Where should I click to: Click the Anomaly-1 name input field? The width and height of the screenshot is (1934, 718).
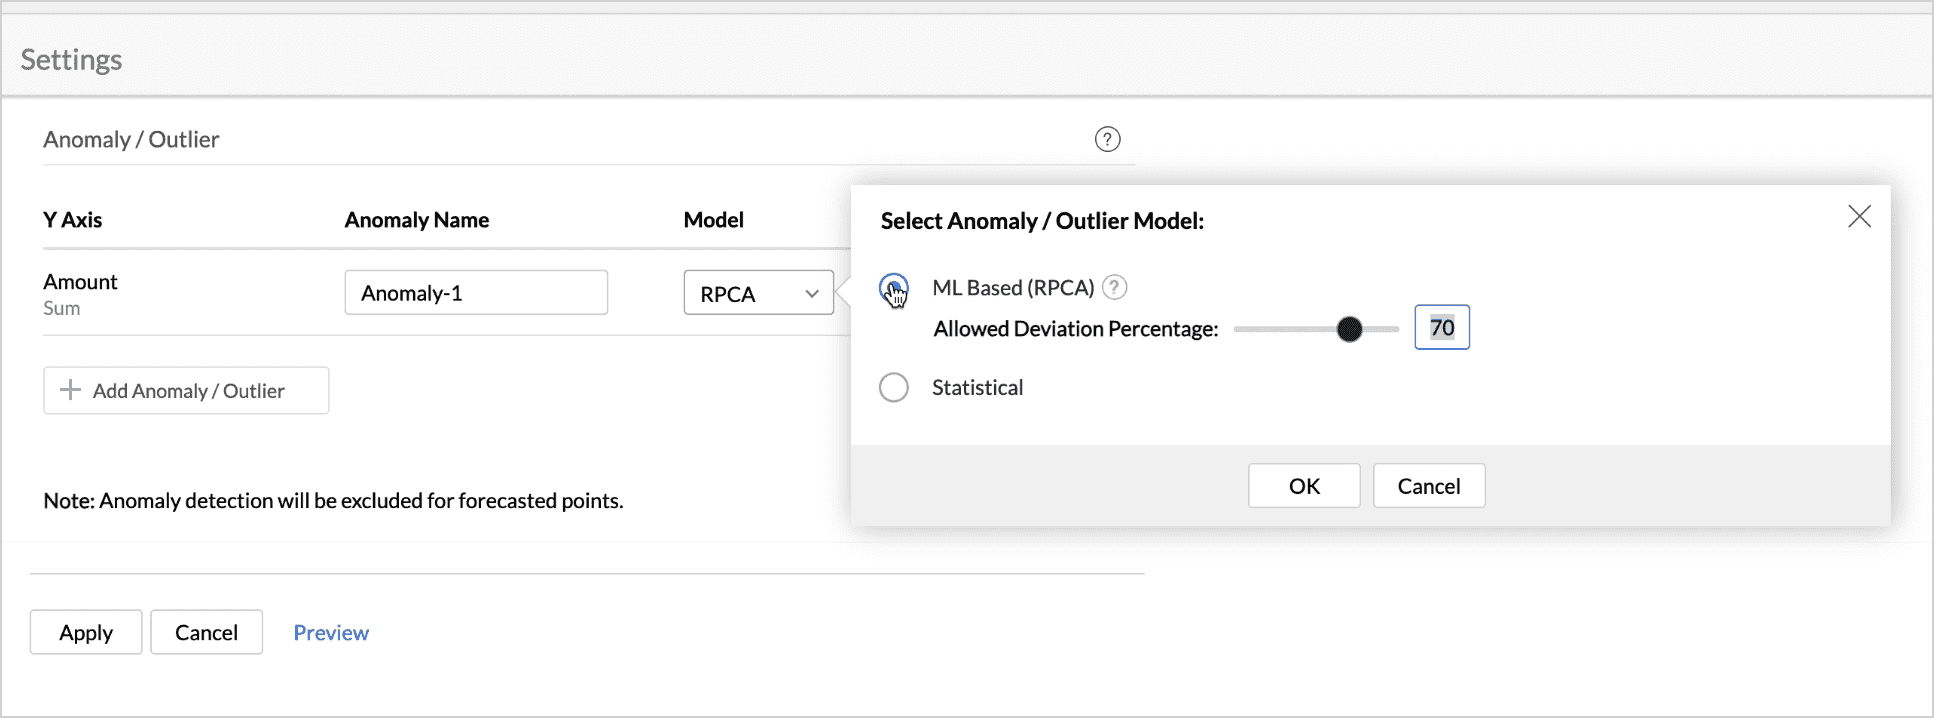pyautogui.click(x=475, y=293)
